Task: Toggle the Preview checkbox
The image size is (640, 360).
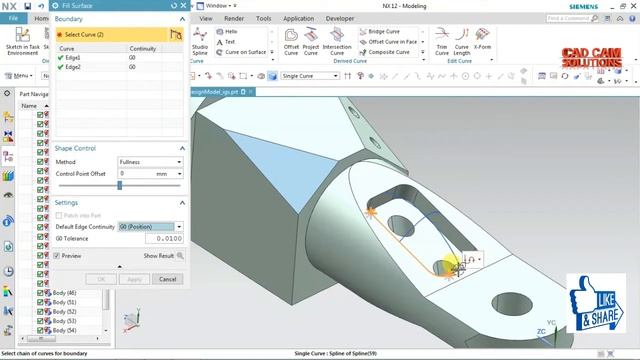Action: [57, 256]
